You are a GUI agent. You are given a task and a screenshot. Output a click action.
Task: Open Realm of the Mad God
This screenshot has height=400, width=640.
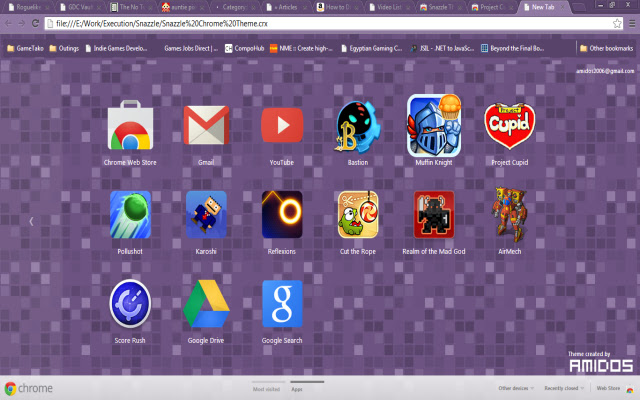pos(434,215)
